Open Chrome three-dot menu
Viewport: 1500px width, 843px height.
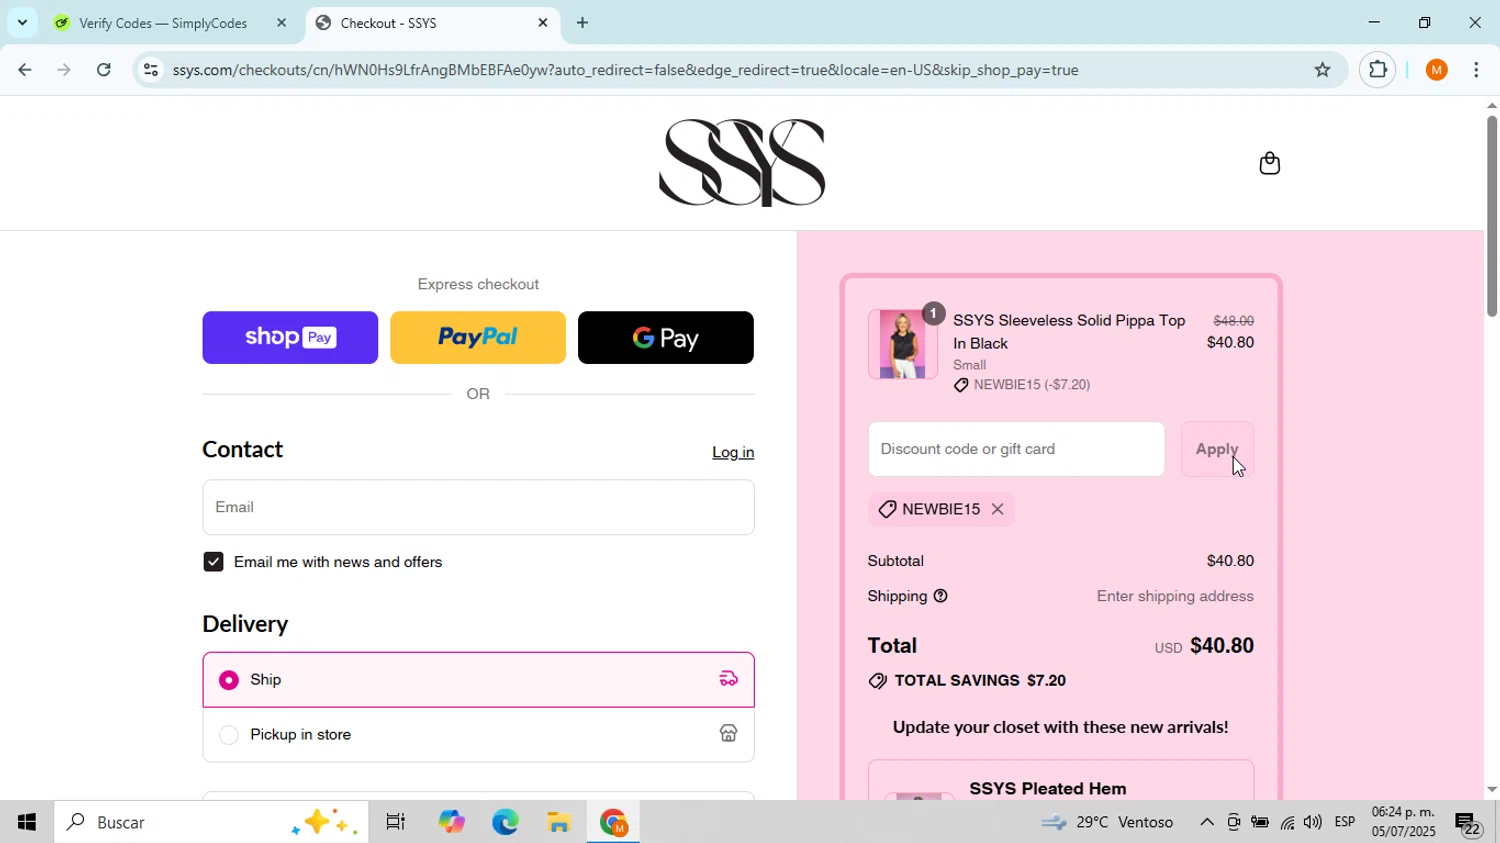[1476, 70]
